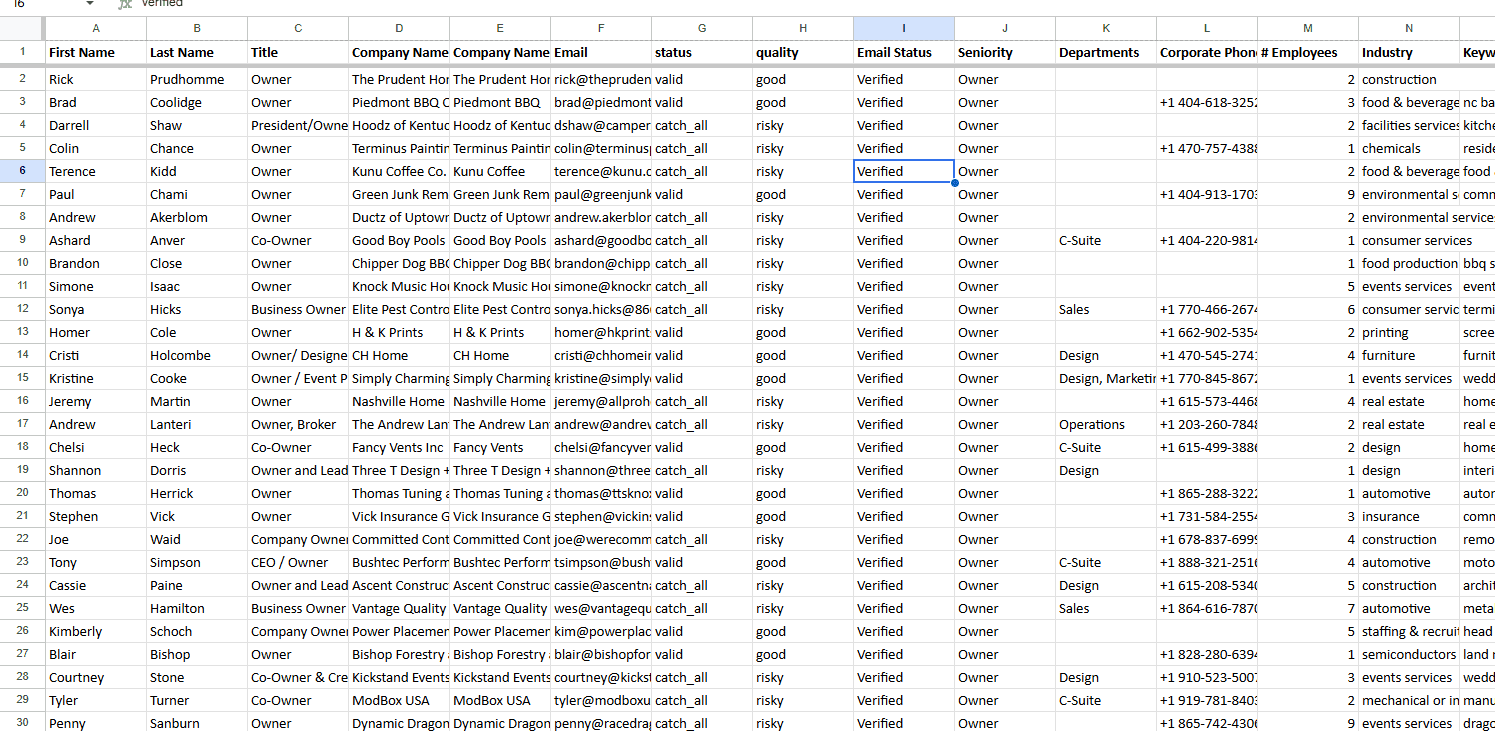Click the "President/Owne" title cell
The image size is (1495, 731).
pyautogui.click(x=298, y=125)
